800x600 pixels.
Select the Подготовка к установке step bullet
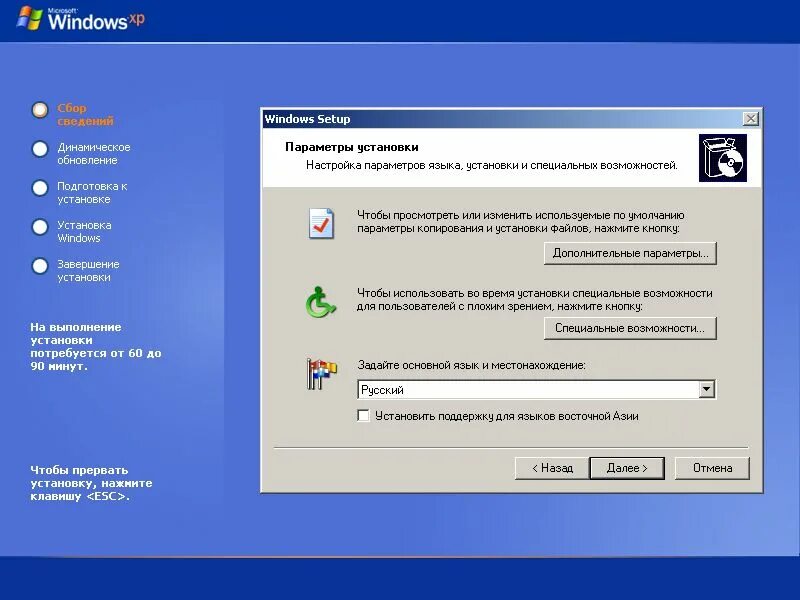40,188
